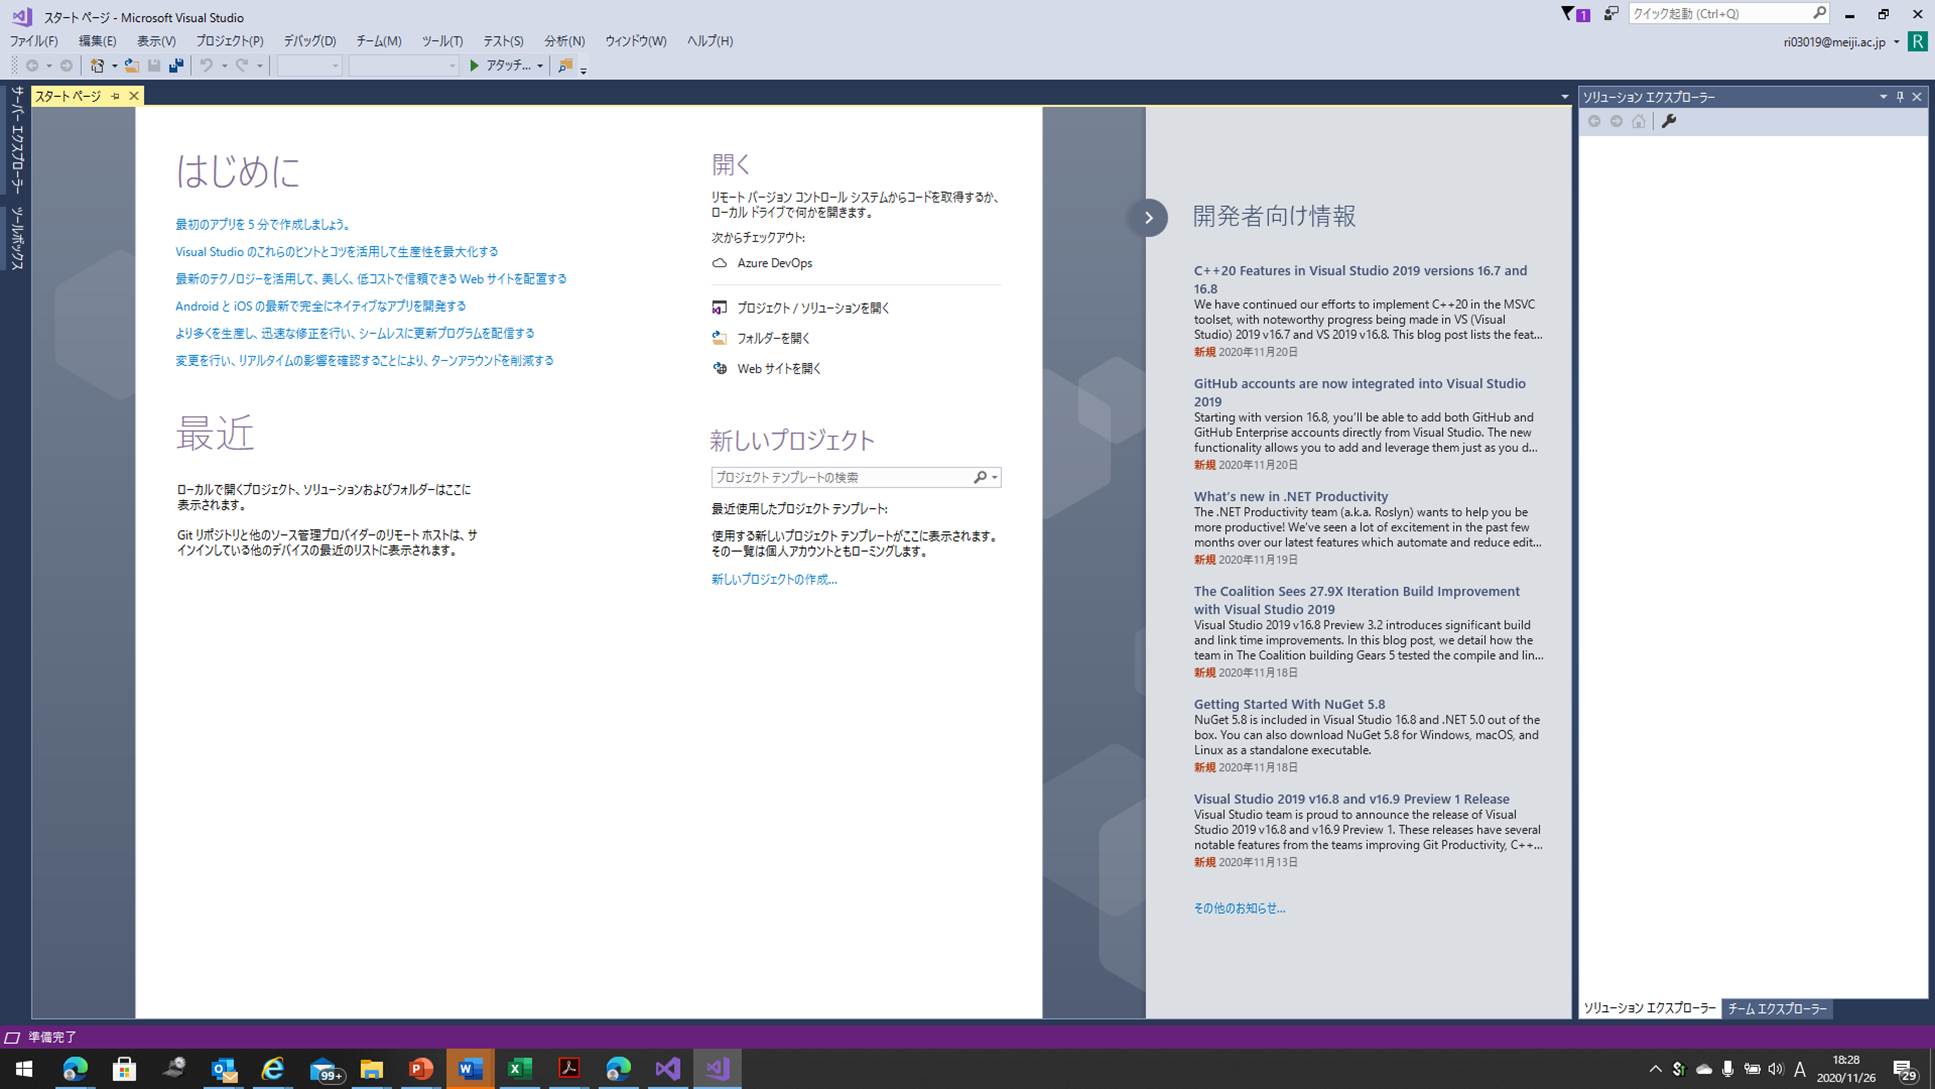Collapse the developer news panel arrow

pos(1149,217)
